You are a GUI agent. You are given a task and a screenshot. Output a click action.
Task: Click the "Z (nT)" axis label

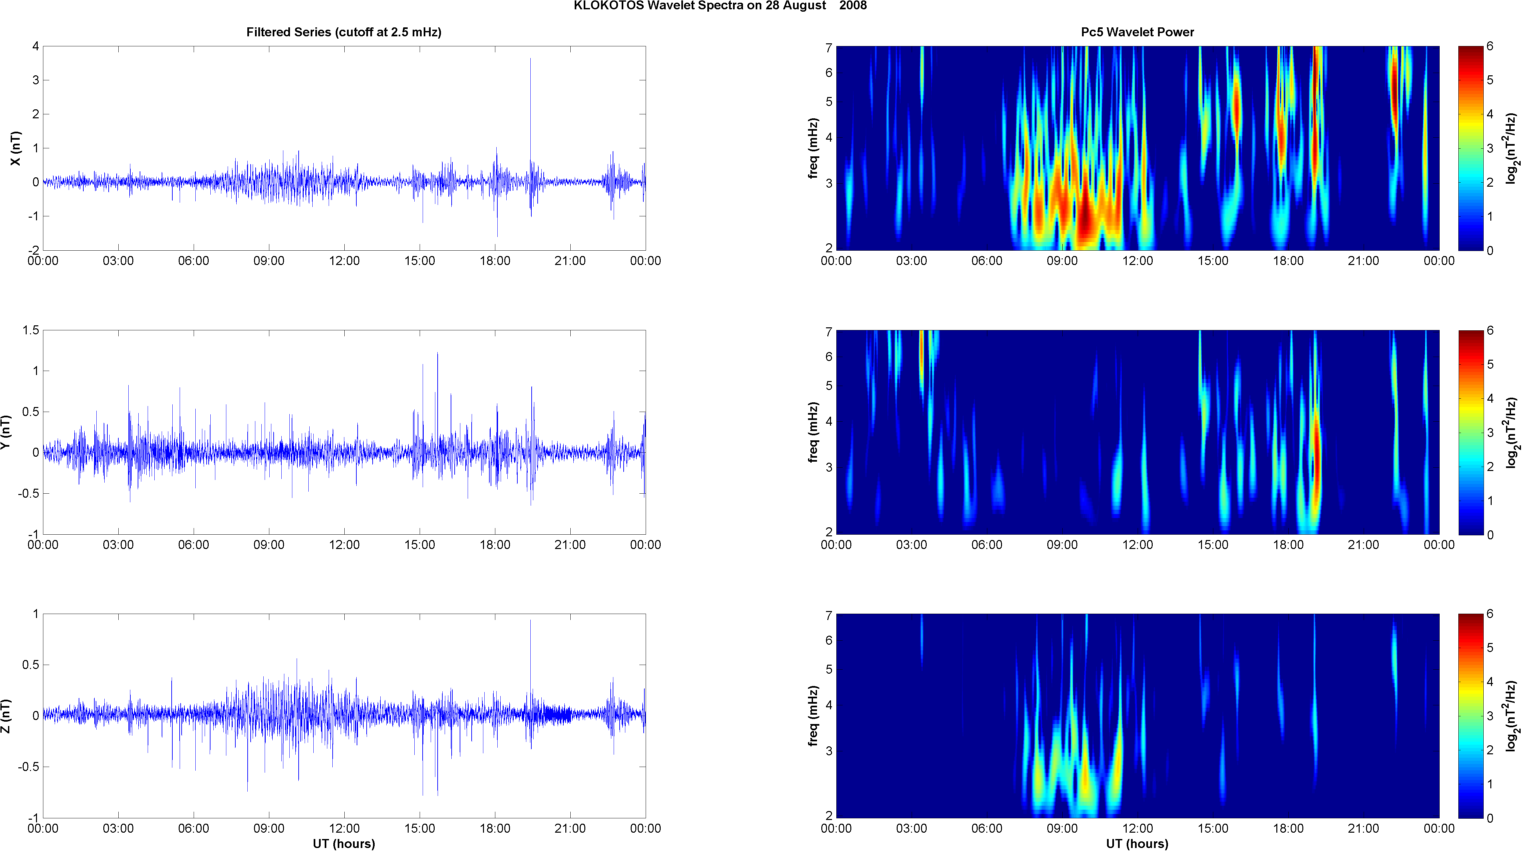coord(6,716)
